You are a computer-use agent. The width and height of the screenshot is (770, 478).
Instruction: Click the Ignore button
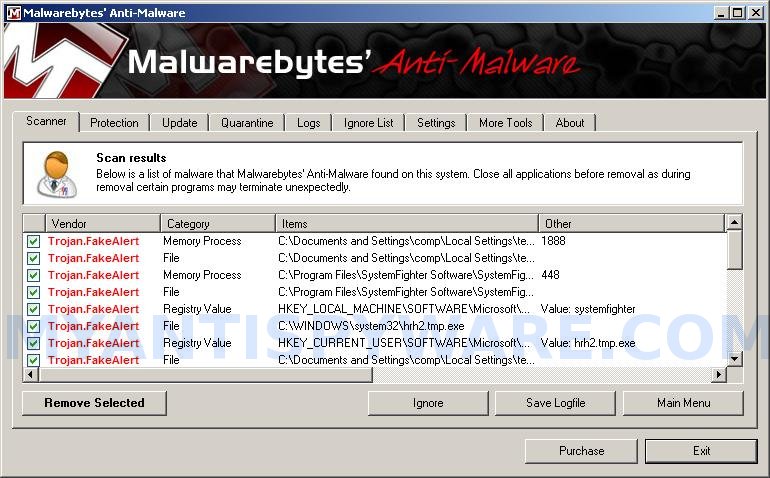point(428,403)
